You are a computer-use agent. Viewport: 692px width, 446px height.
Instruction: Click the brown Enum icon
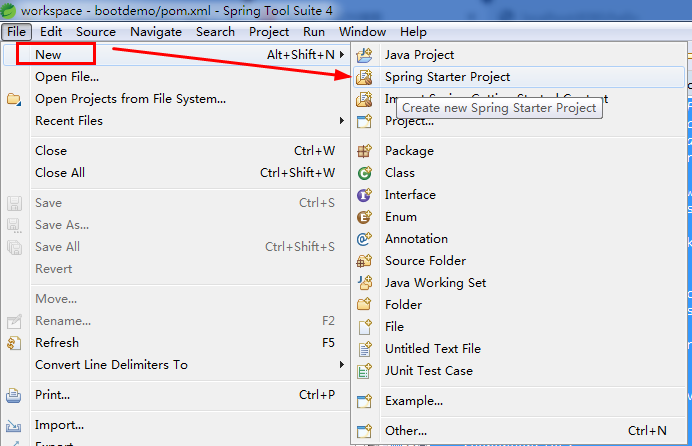pos(365,217)
